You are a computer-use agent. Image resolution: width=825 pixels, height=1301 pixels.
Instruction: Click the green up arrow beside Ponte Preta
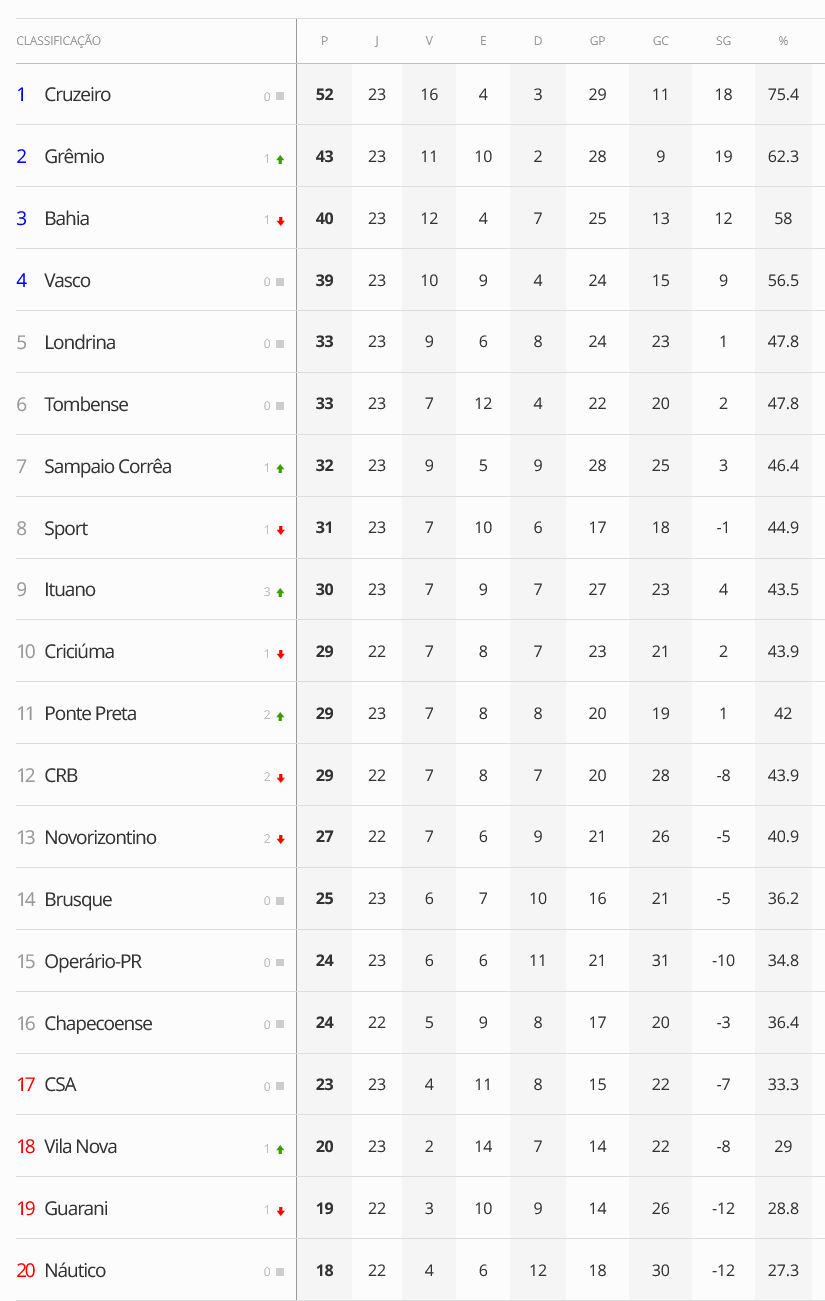tap(280, 716)
